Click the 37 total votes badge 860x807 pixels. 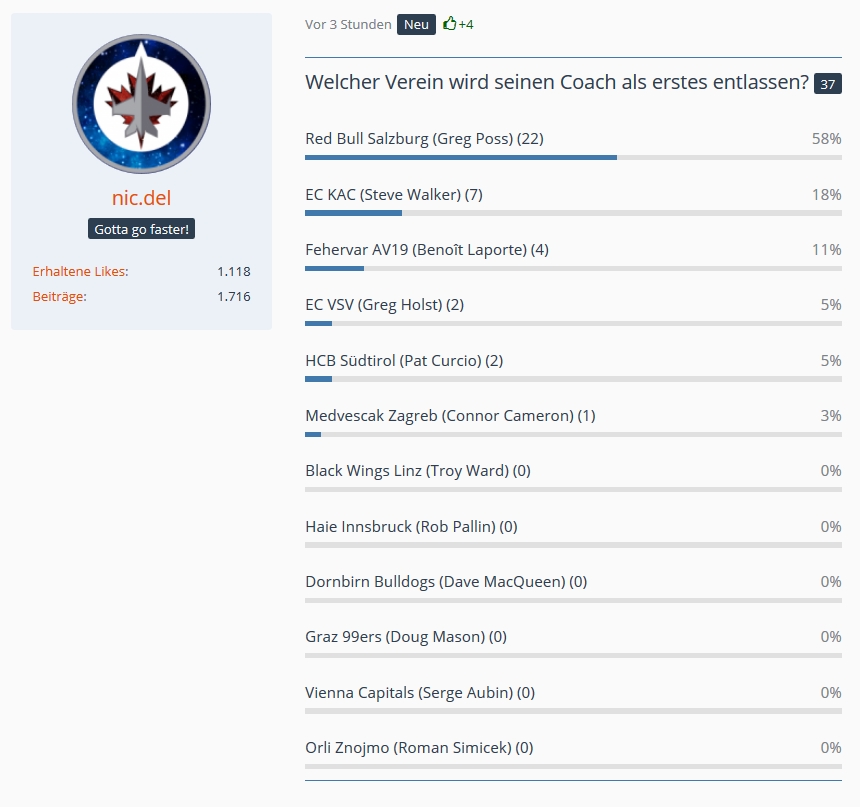pos(827,84)
